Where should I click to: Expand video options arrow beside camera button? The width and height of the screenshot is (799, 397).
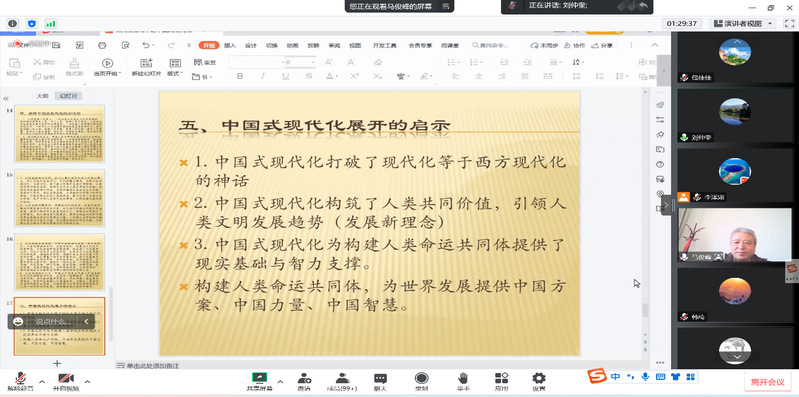[x=87, y=381]
